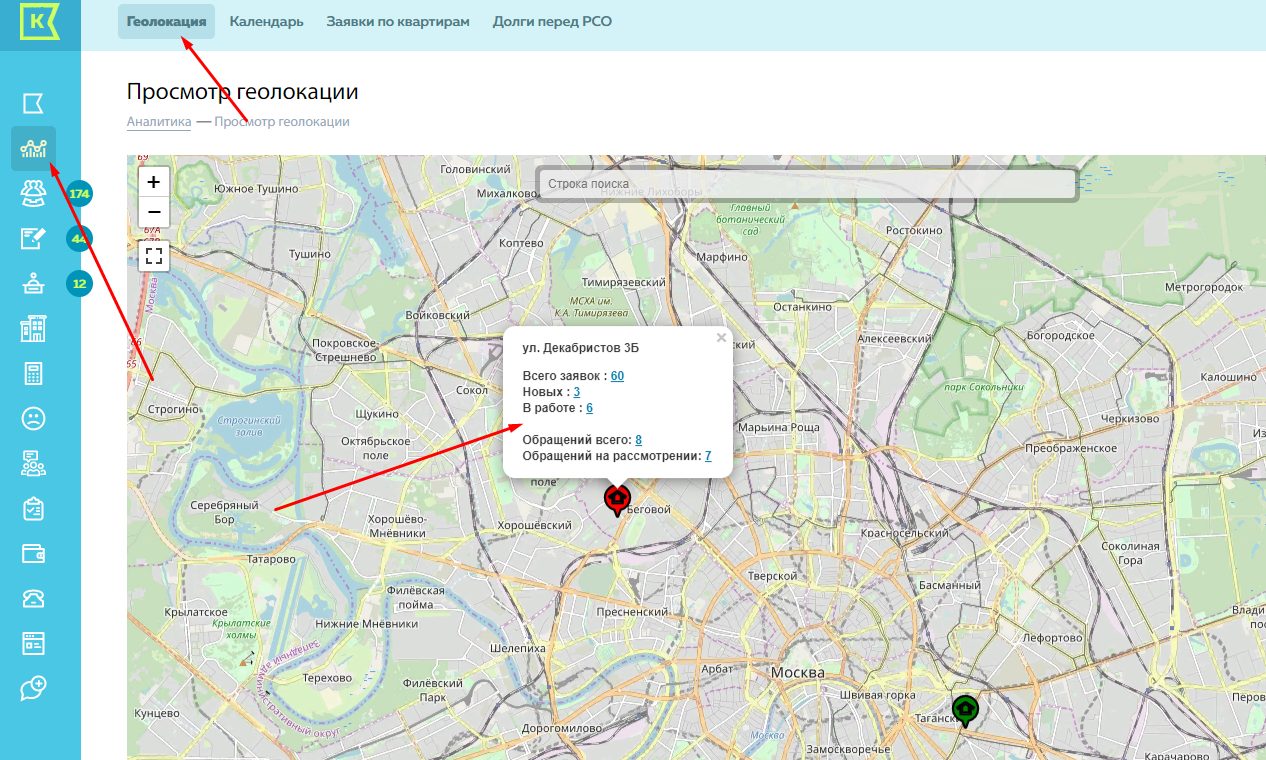Click the Марьина Роща label on the map
The width and height of the screenshot is (1266, 760).
click(778, 429)
